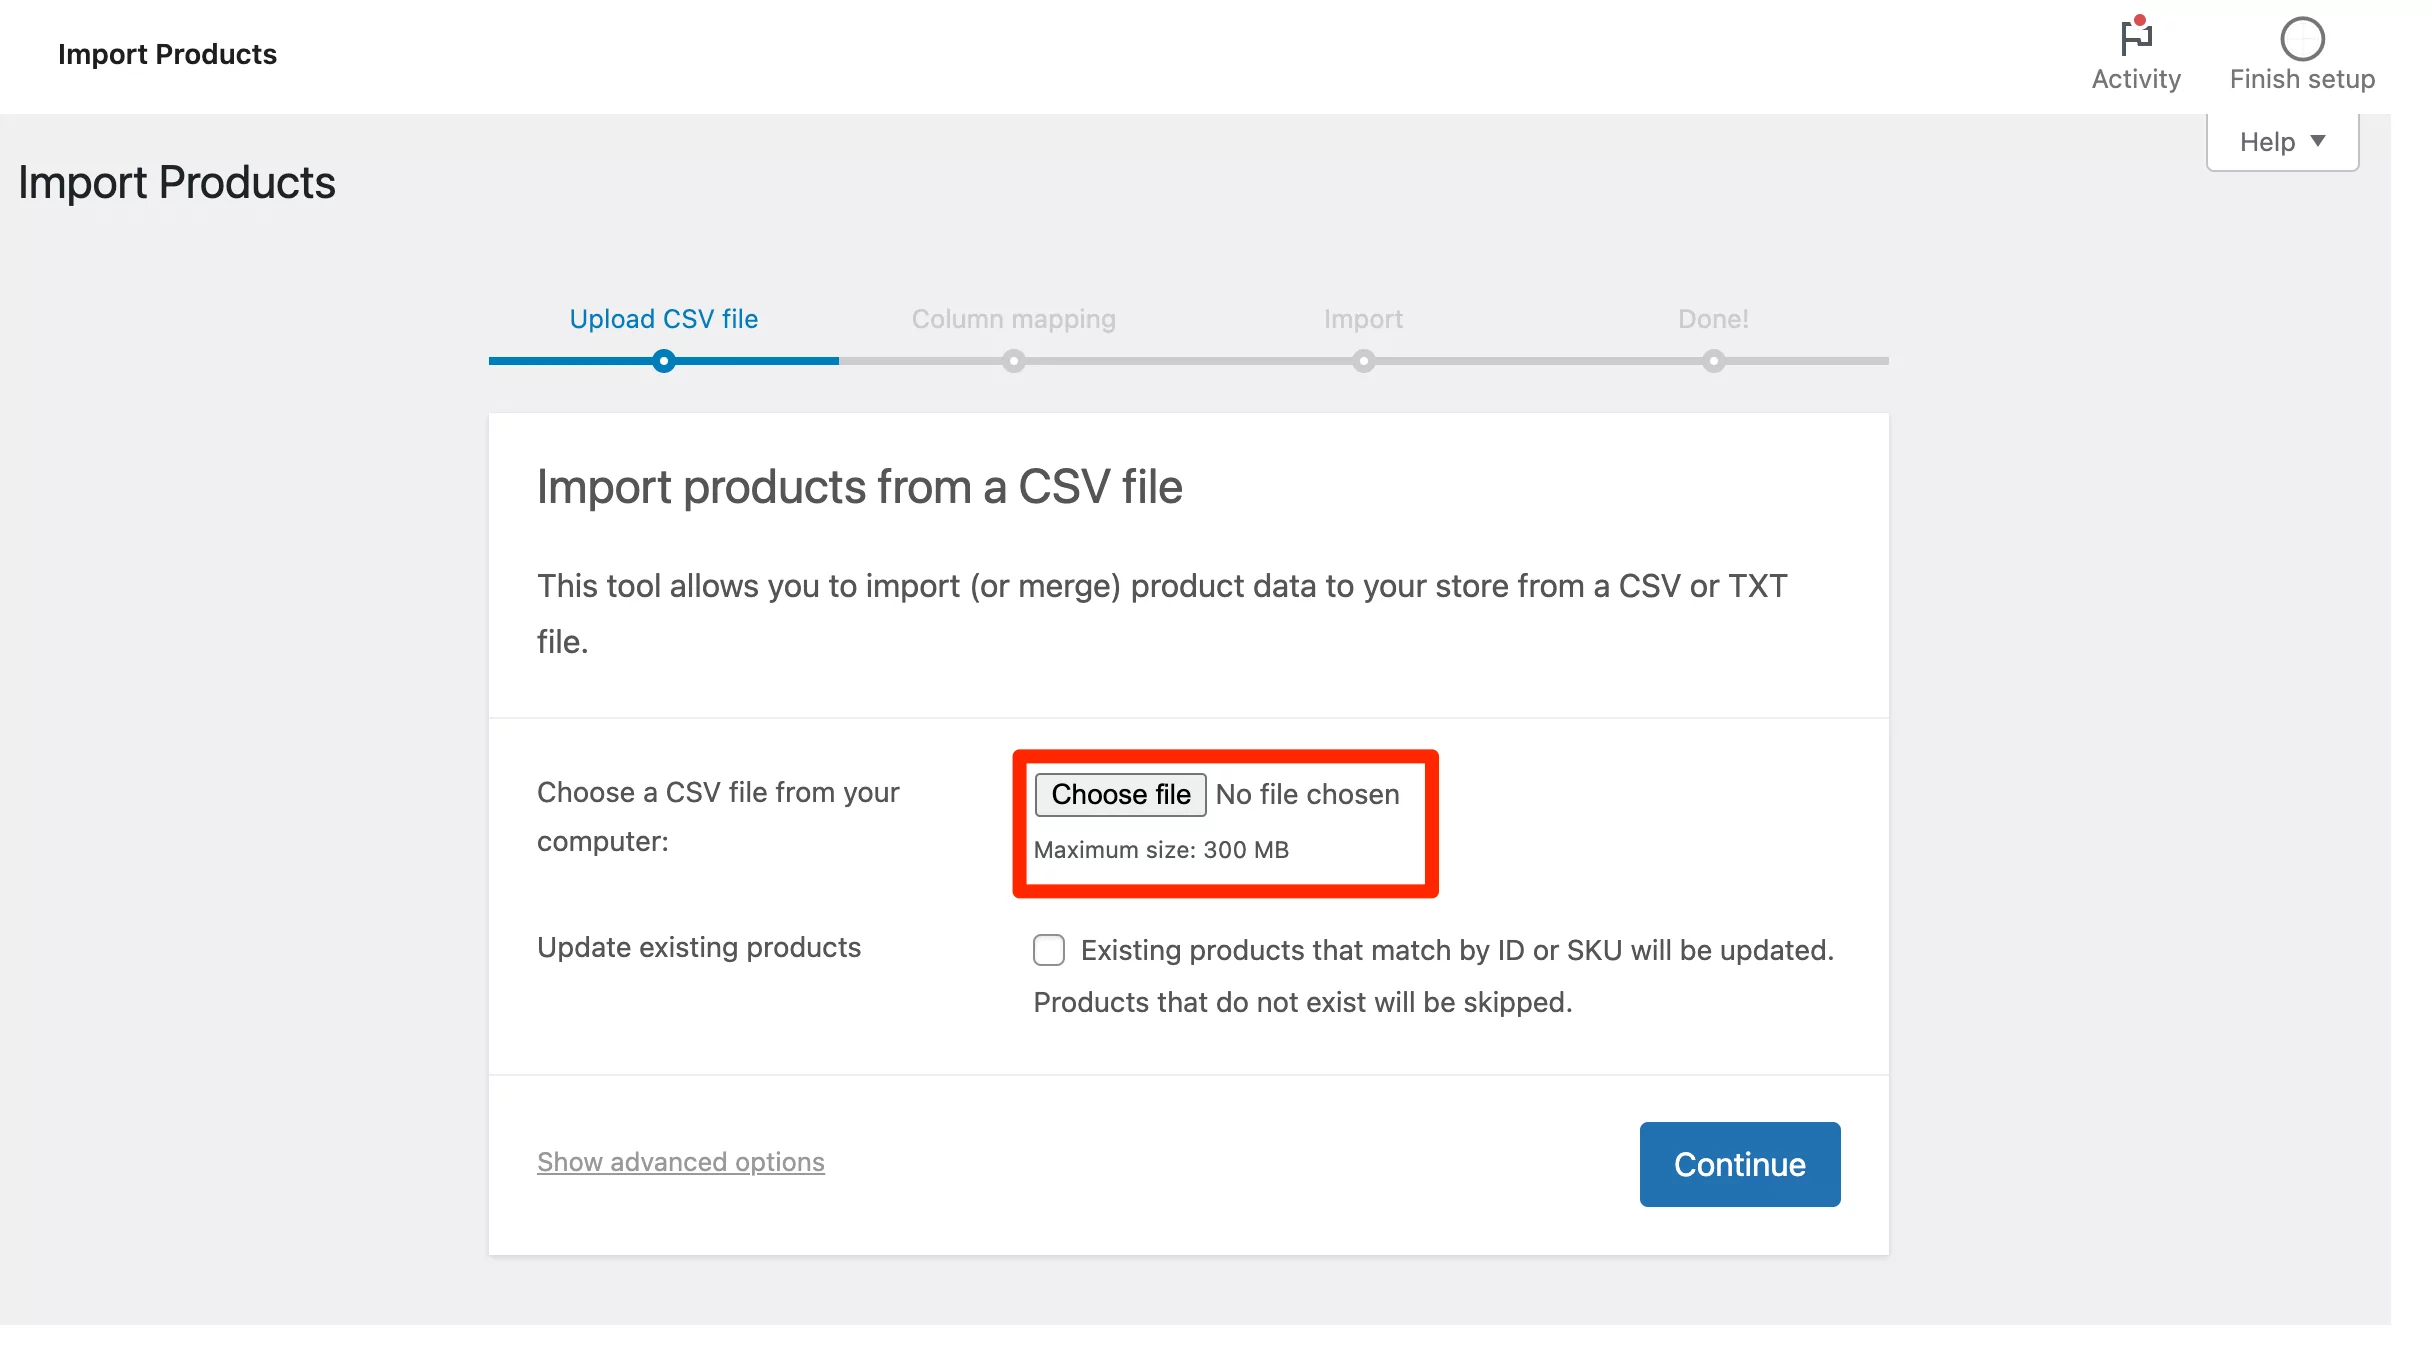Toggle the Update existing products option
This screenshot has height=1366, width=2432.
(1047, 949)
